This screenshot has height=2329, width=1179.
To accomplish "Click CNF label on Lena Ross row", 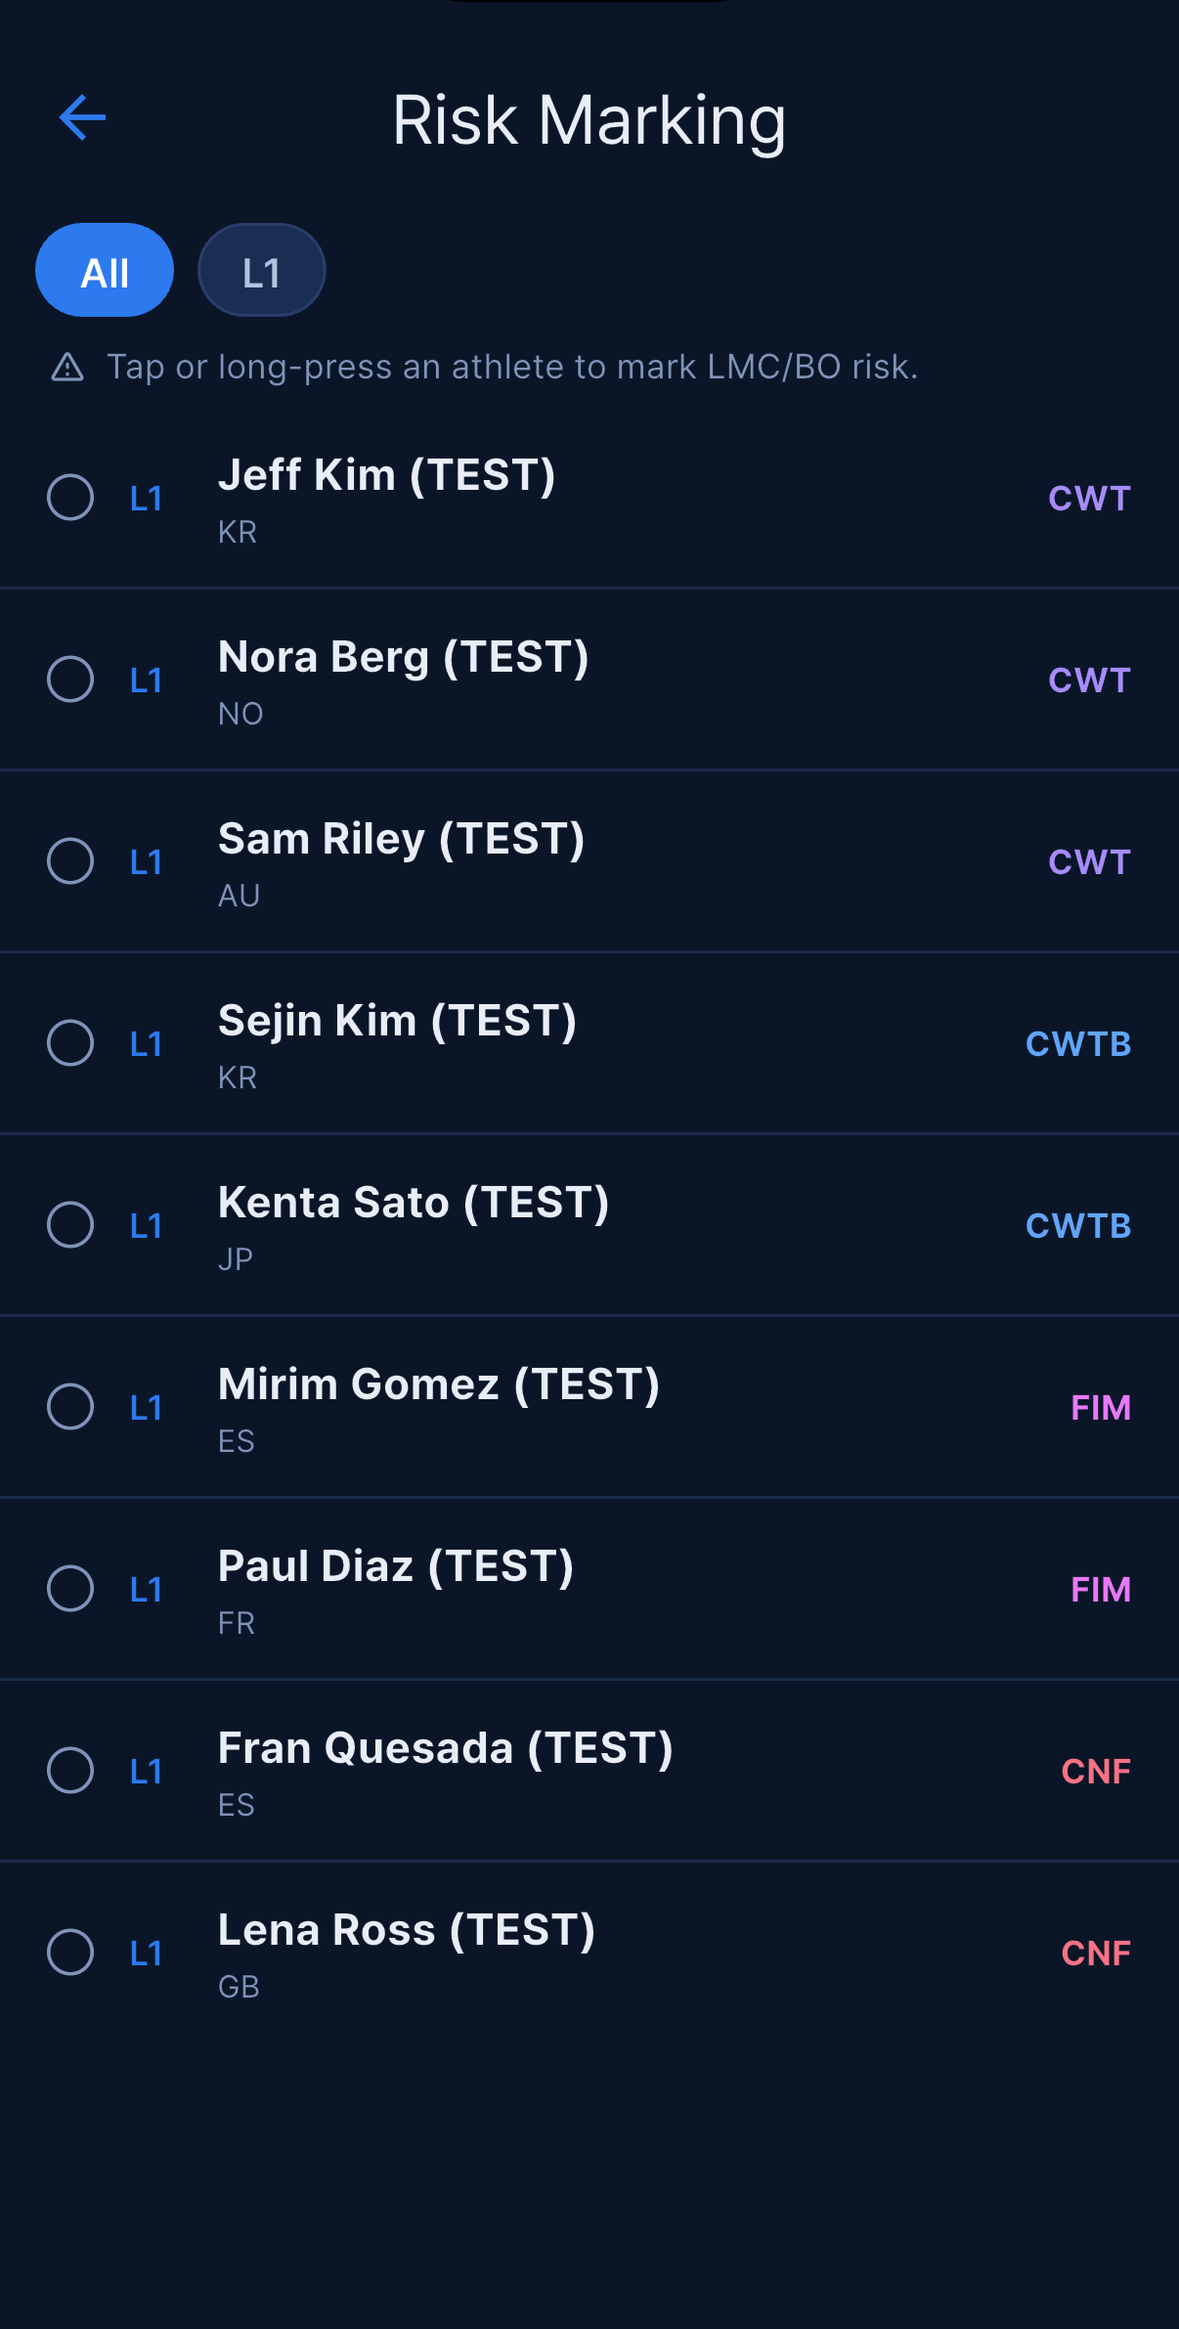I will pyautogui.click(x=1096, y=1954).
